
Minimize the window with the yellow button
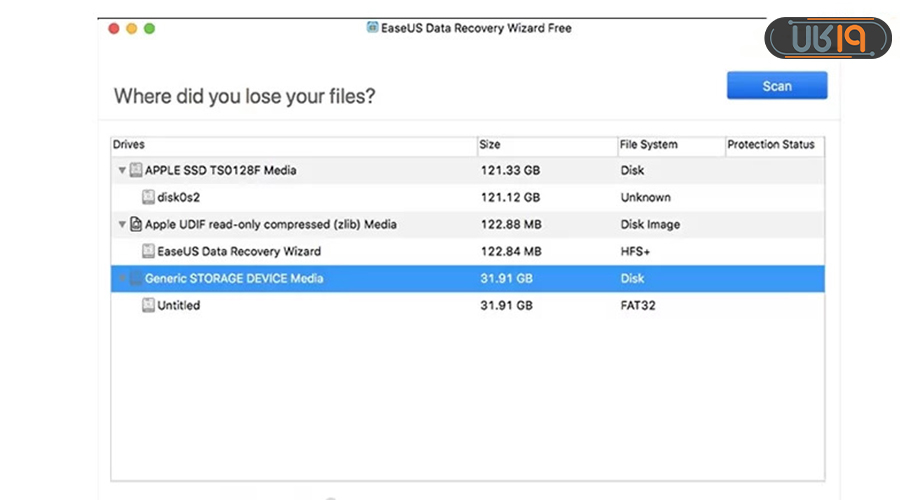(x=131, y=29)
